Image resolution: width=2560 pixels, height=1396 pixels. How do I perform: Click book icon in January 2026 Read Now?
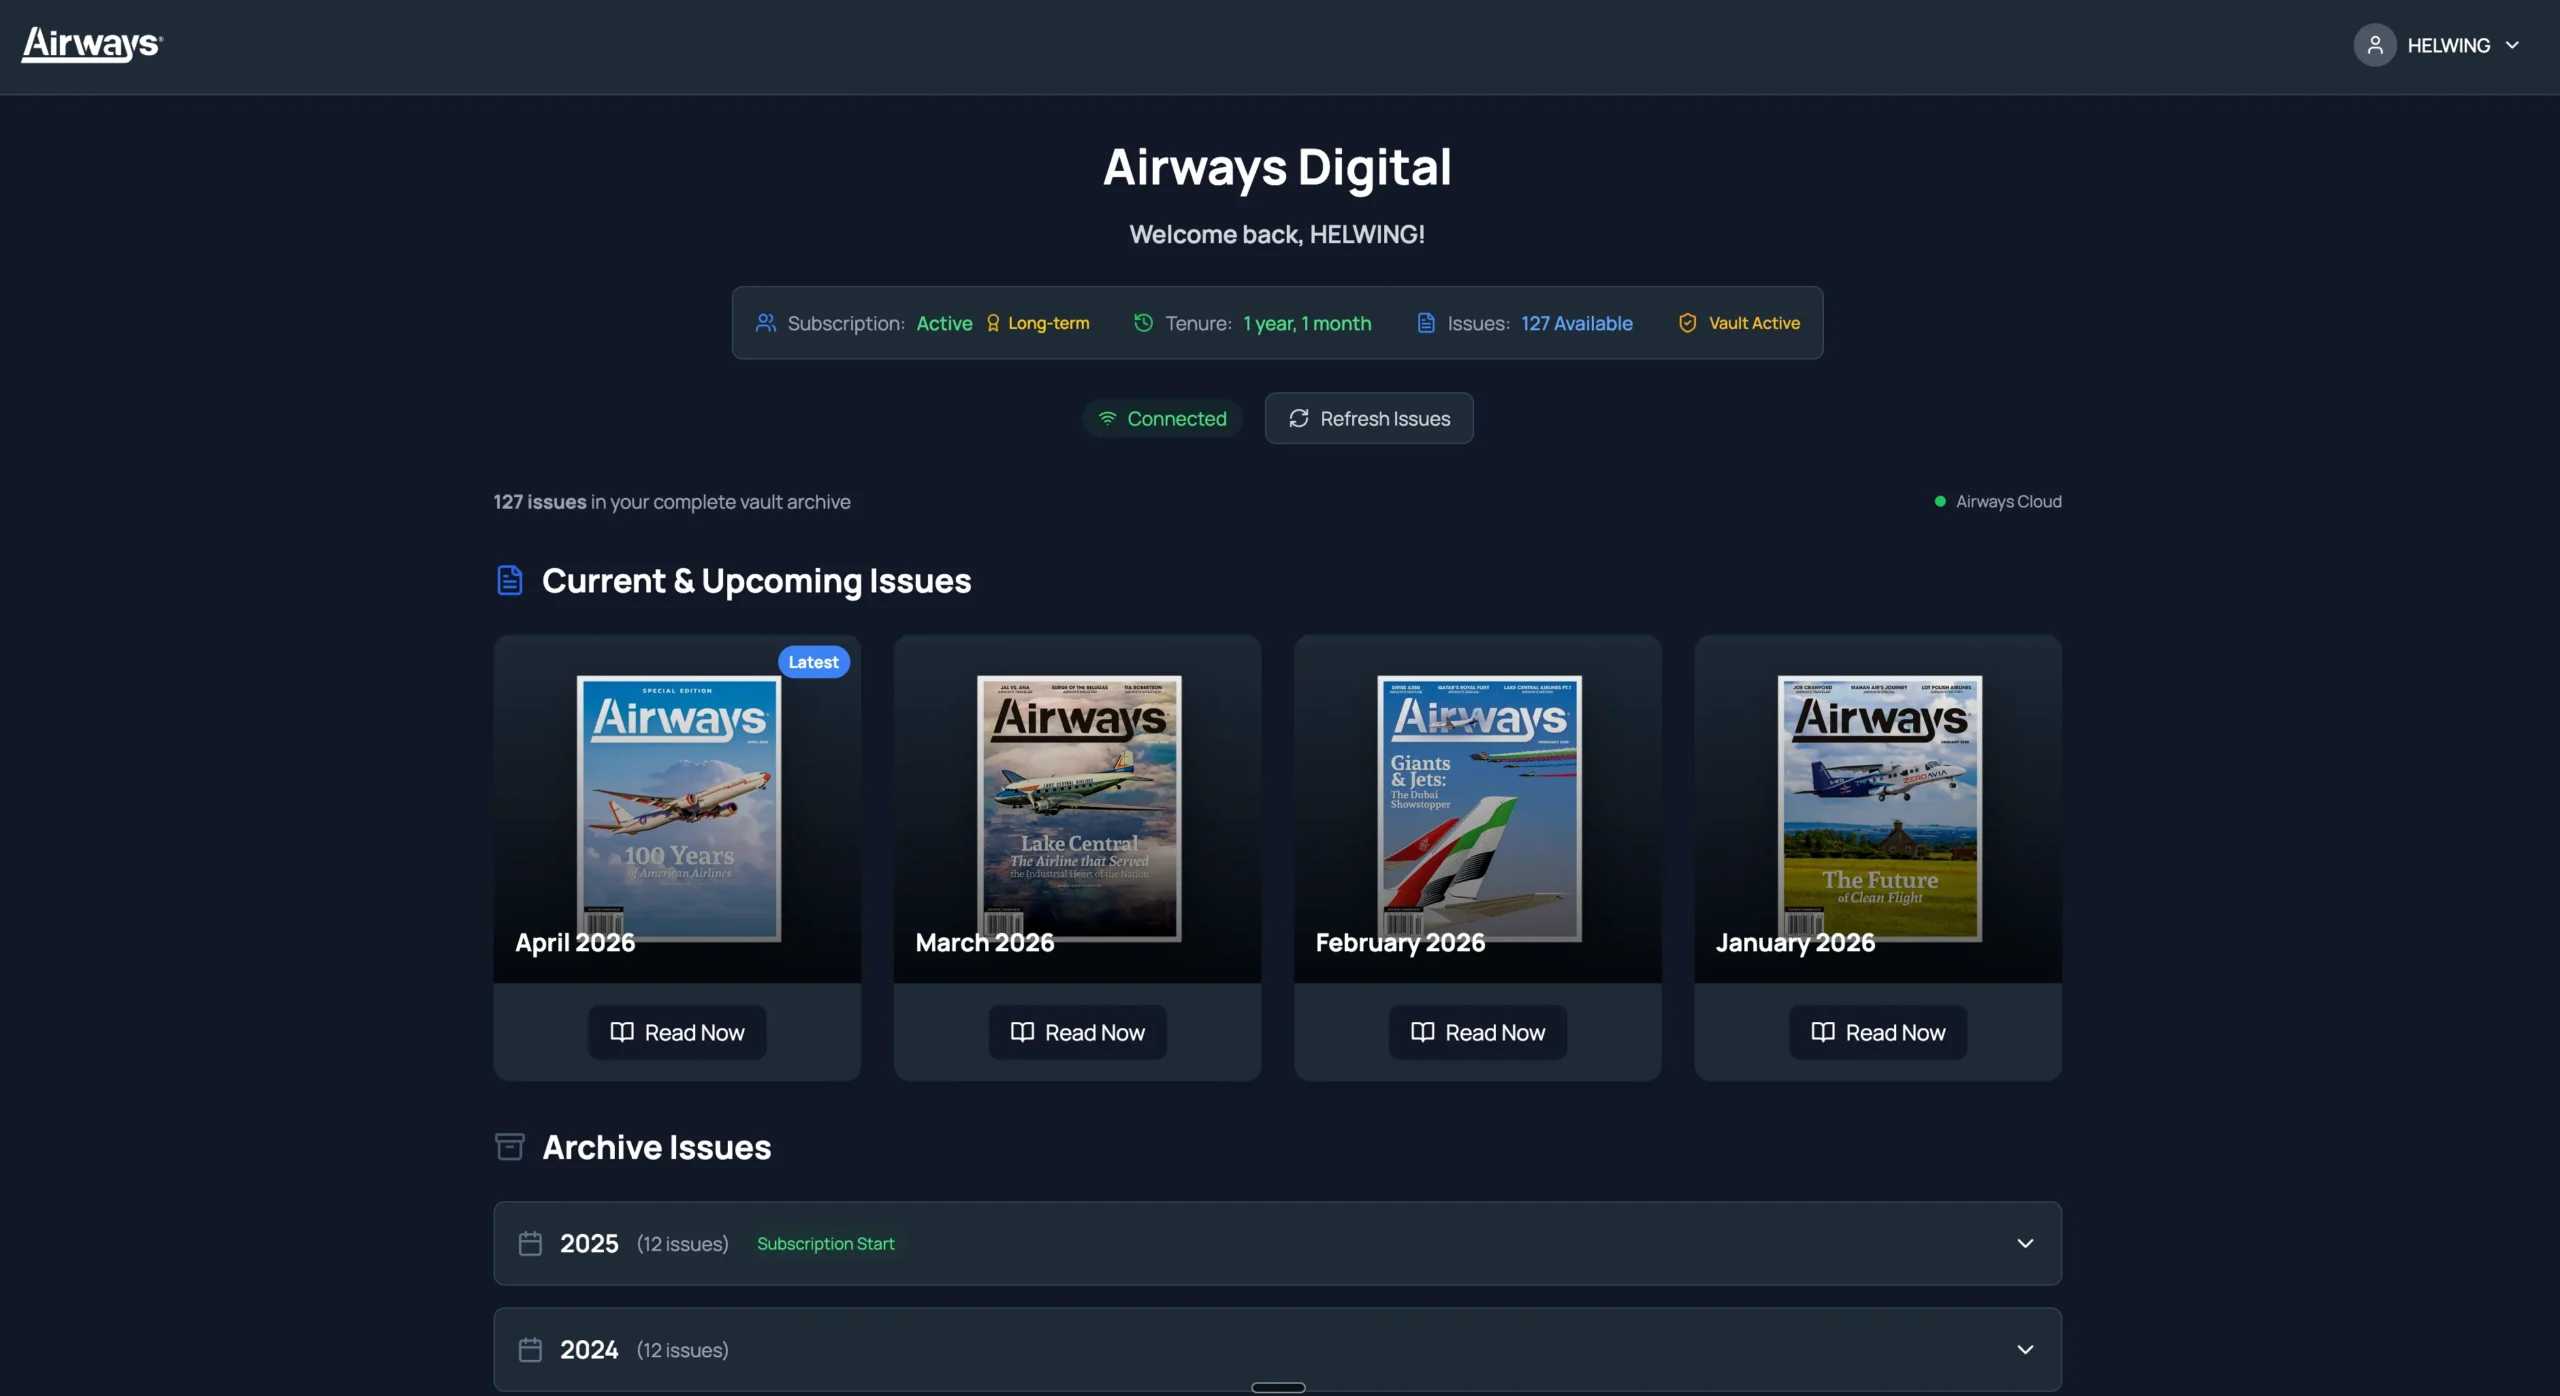pos(1822,1032)
